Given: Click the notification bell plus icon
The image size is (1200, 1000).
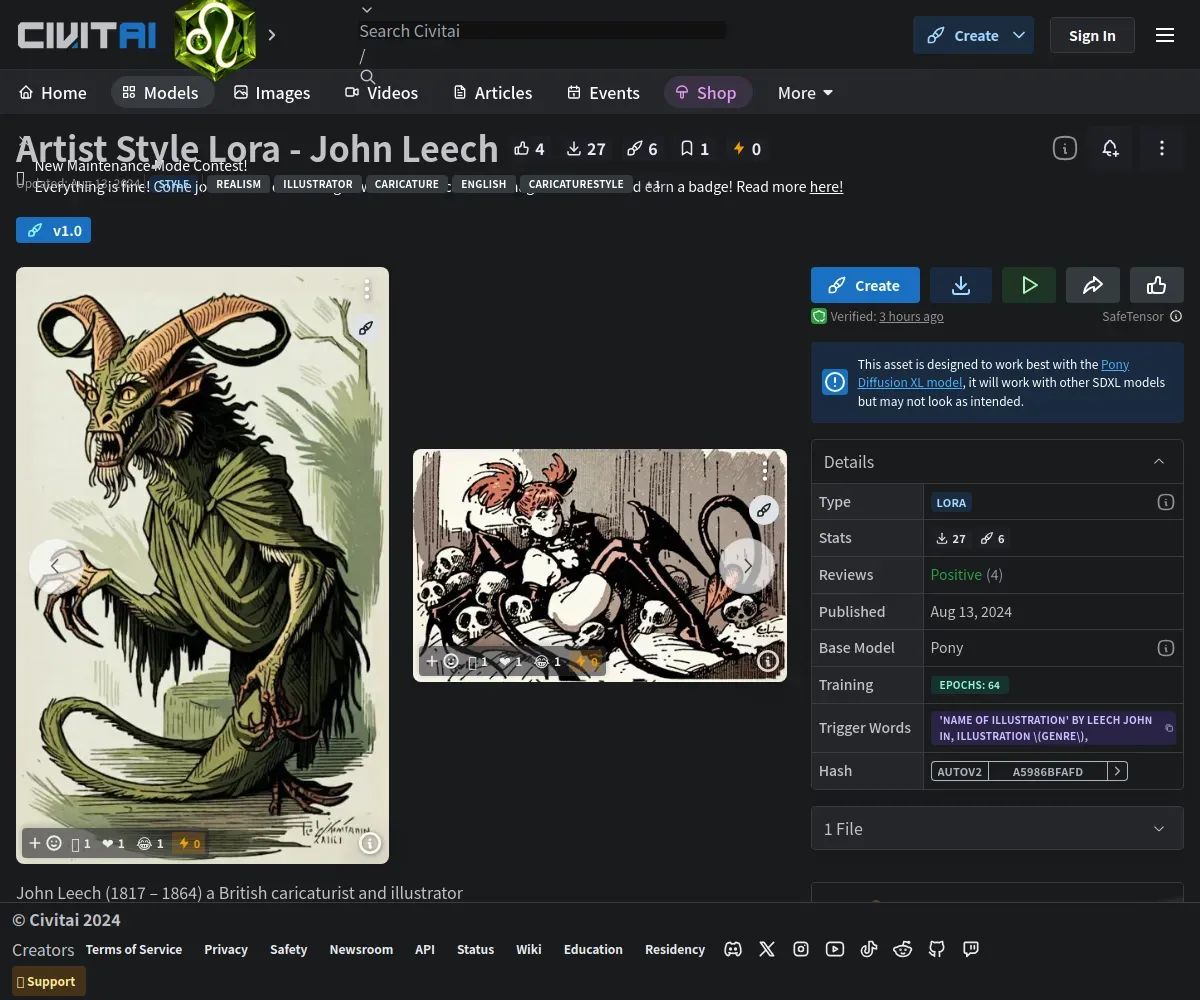Looking at the screenshot, I should [x=1110, y=148].
